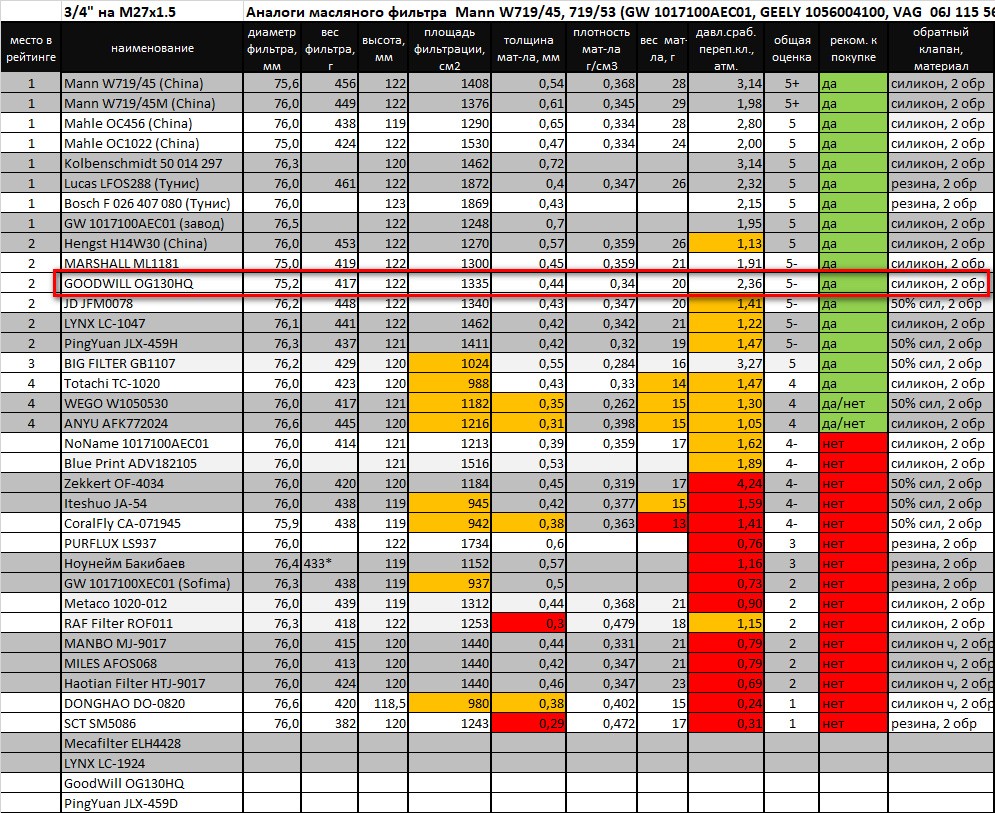Select the PingYuan JLX-459H cell
Screen dimensions: 995x813
point(152,343)
